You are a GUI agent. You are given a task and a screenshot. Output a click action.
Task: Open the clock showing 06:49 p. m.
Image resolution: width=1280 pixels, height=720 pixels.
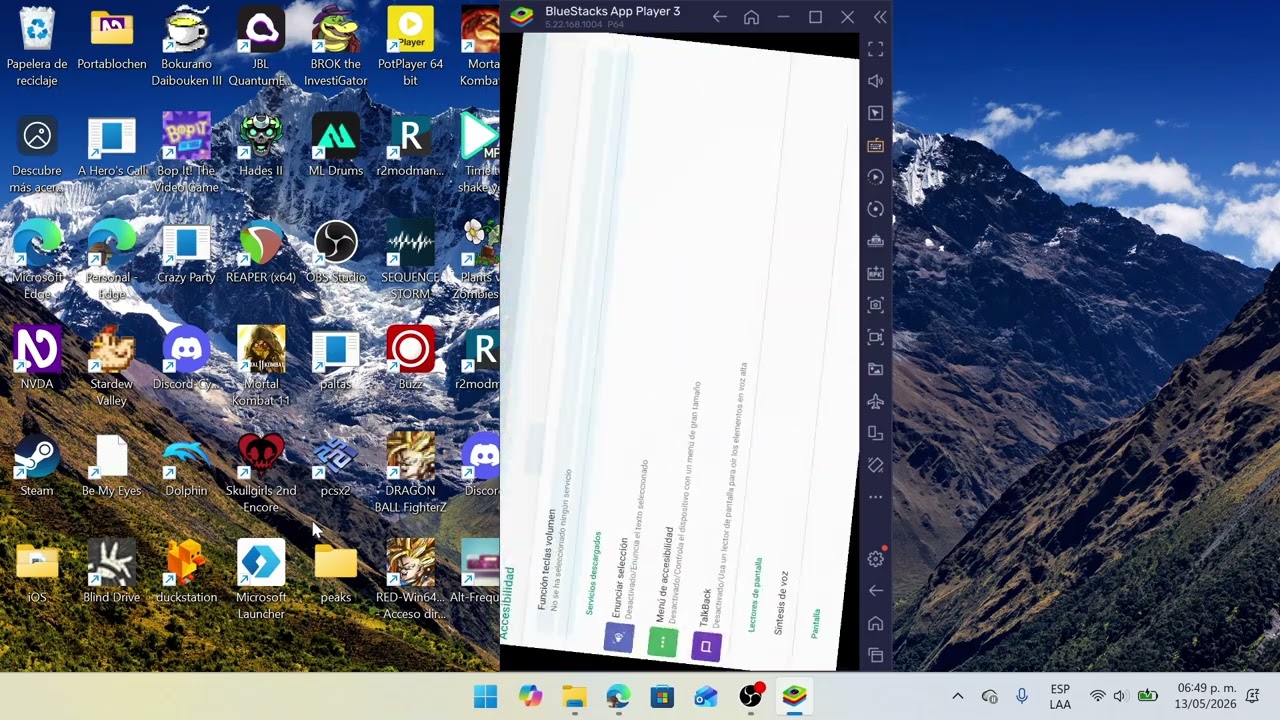(x=1207, y=696)
